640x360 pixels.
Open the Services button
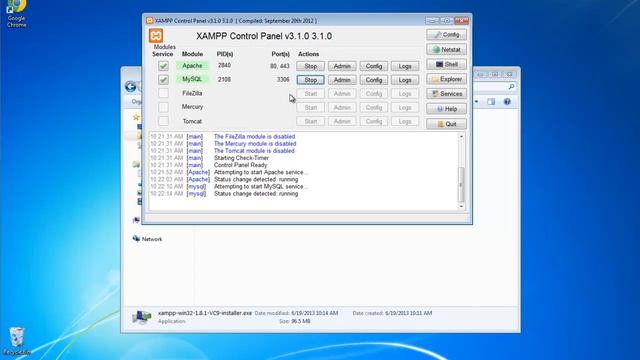tap(447, 94)
